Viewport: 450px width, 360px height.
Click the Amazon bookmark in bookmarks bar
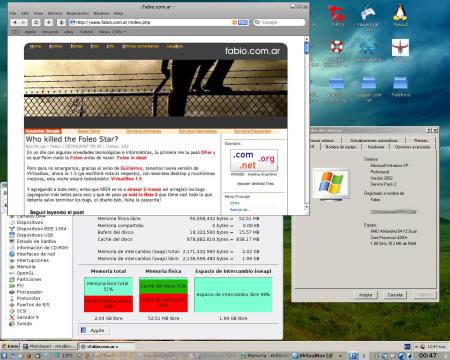50,32
